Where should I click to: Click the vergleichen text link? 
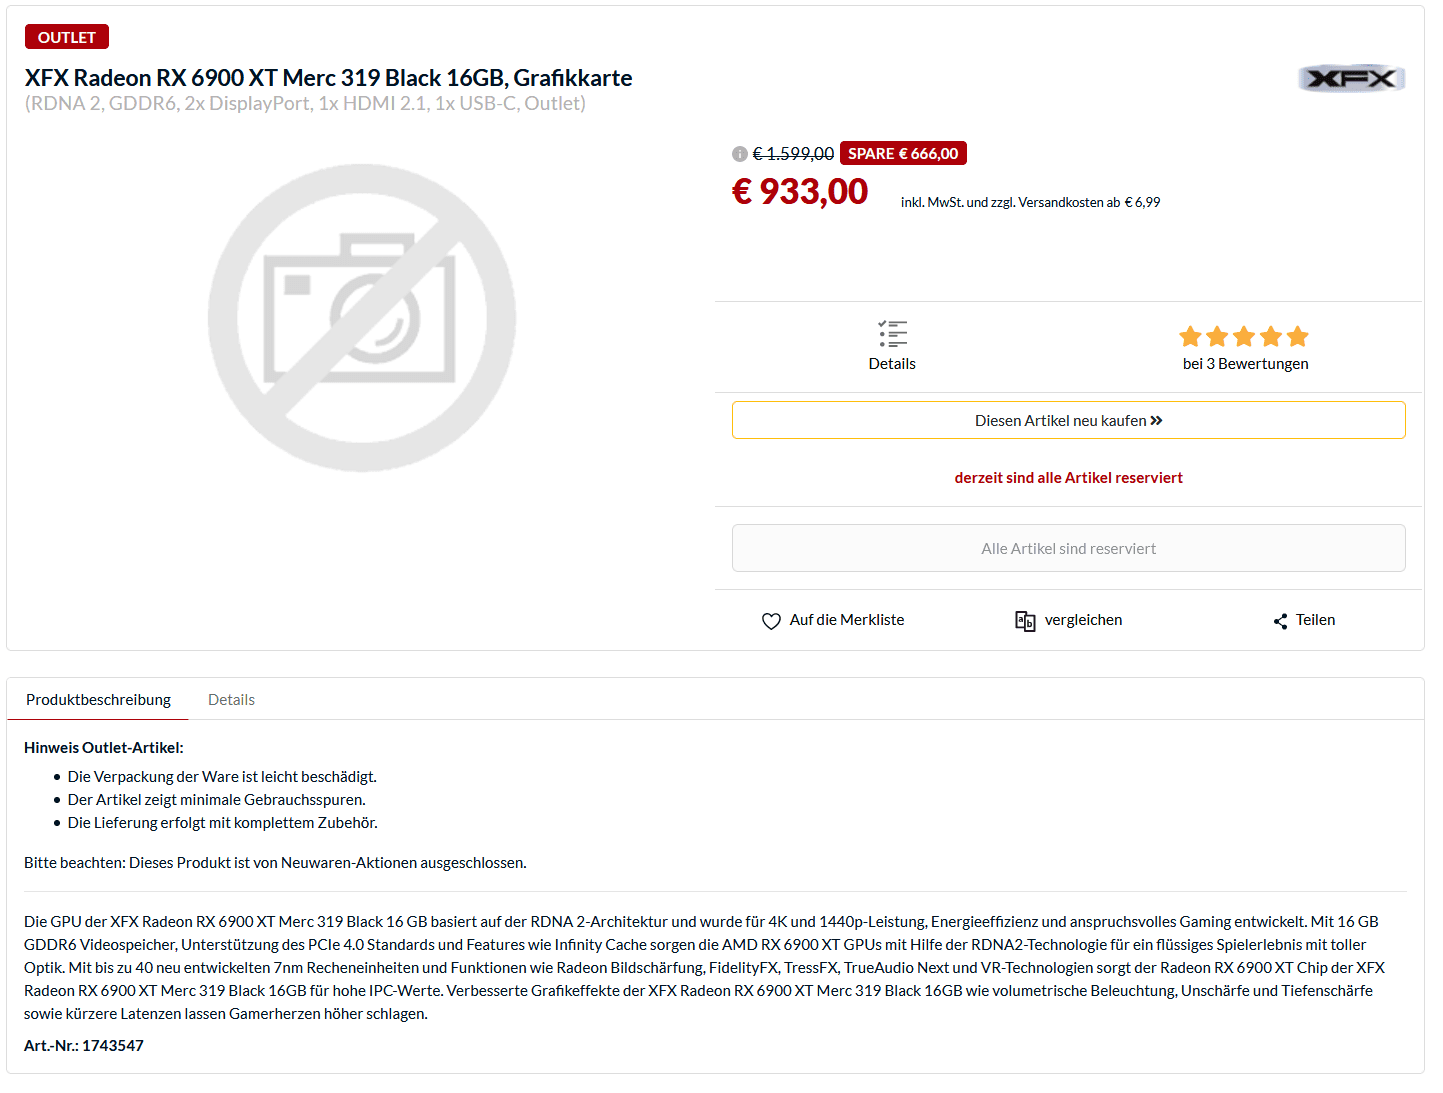click(1083, 620)
